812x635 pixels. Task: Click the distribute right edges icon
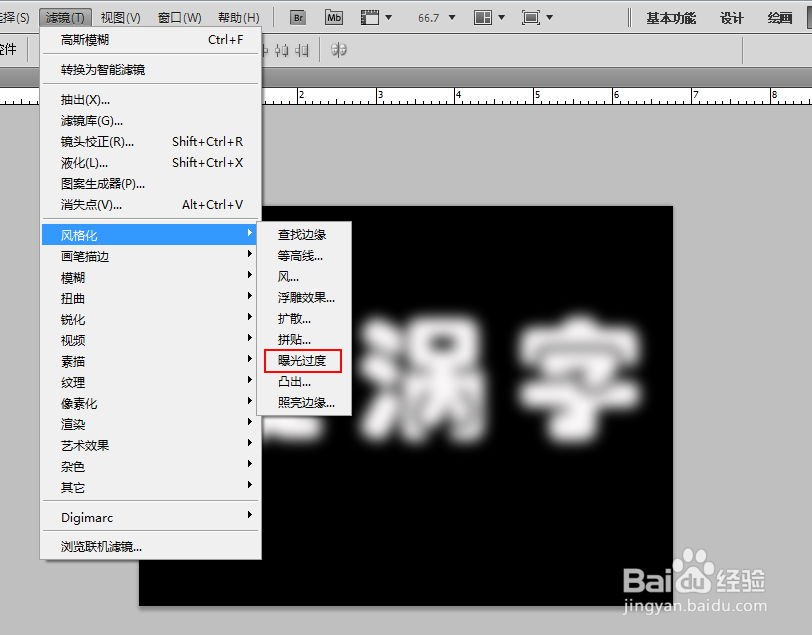coord(301,50)
